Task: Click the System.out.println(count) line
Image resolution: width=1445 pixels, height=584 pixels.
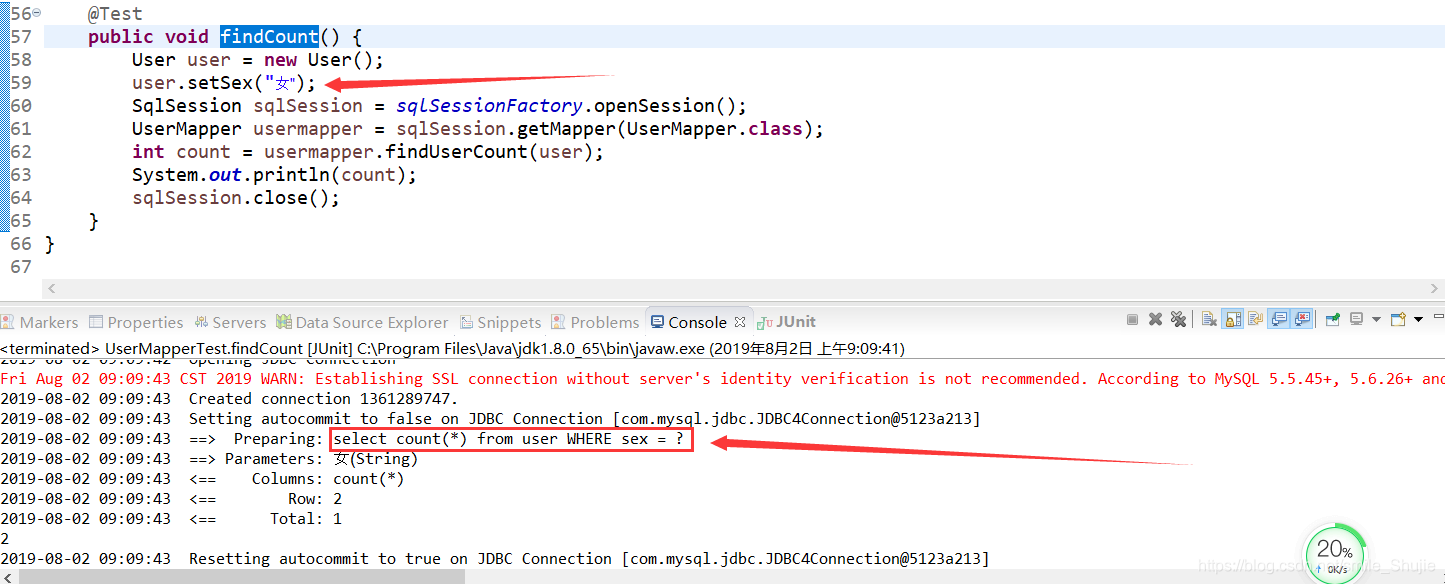Action: [x=274, y=175]
